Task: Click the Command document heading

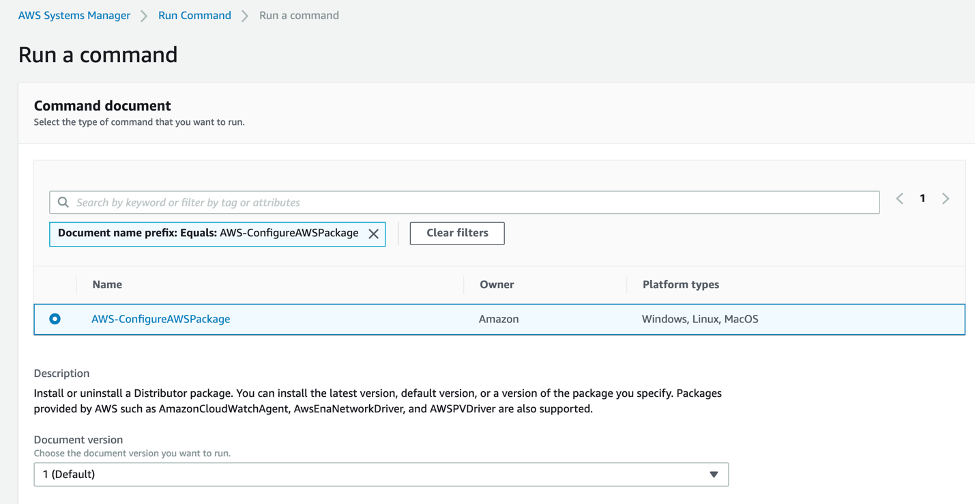Action: pos(102,106)
